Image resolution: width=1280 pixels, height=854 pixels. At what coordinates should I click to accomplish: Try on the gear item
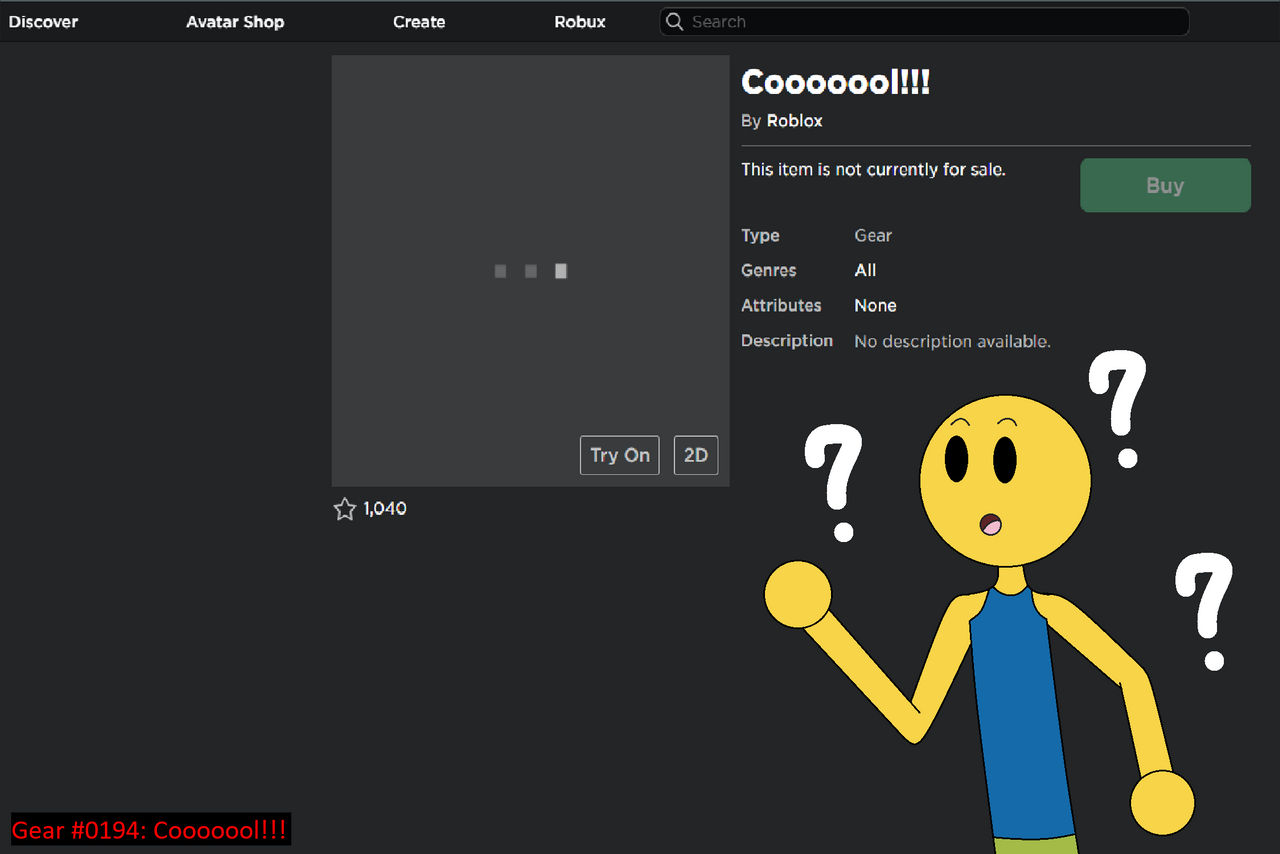click(x=620, y=455)
